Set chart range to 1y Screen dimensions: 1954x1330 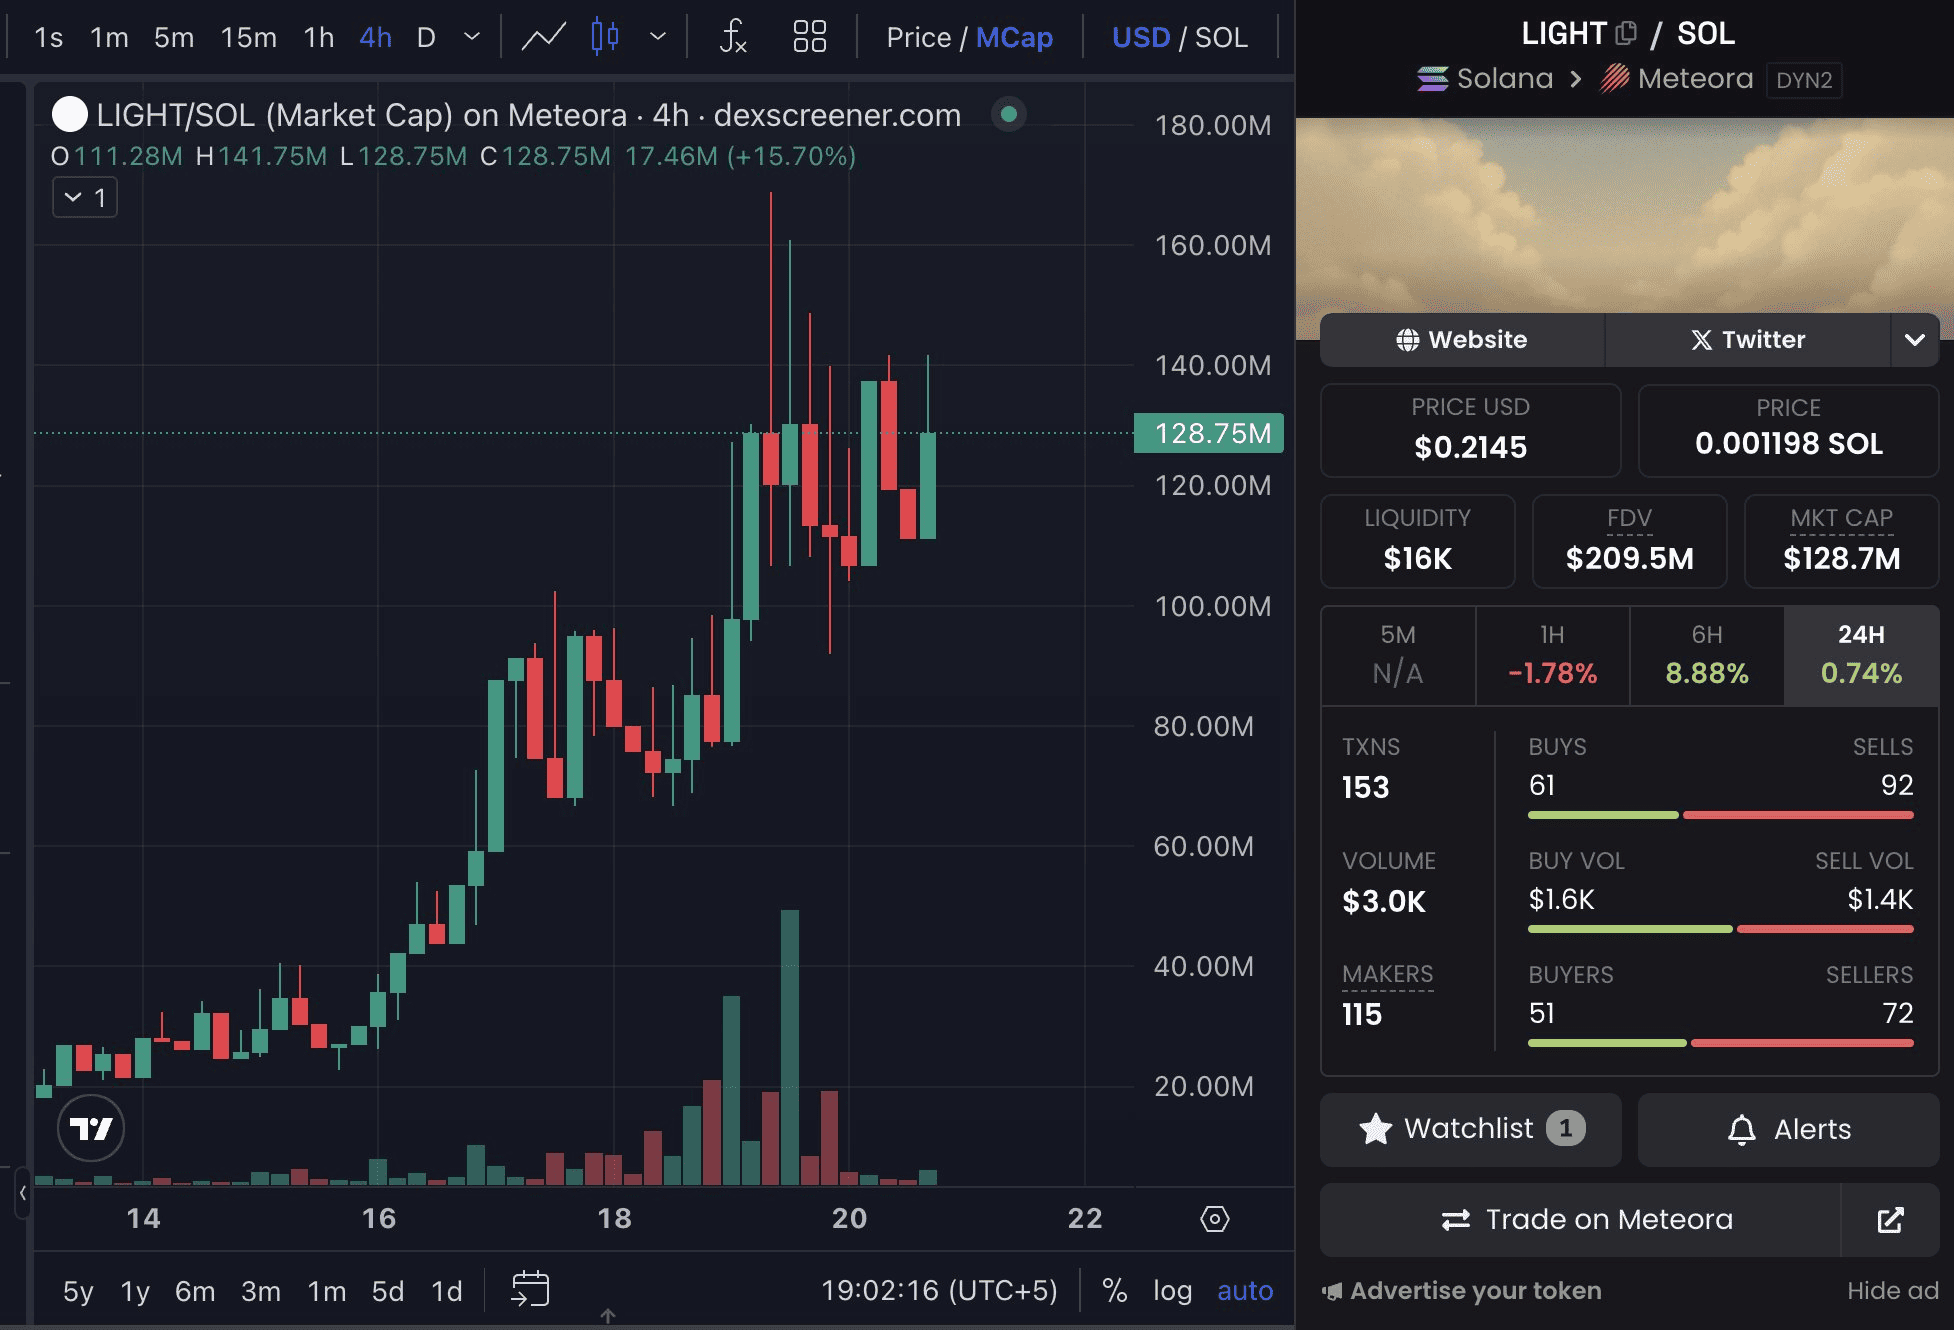pyautogui.click(x=135, y=1291)
